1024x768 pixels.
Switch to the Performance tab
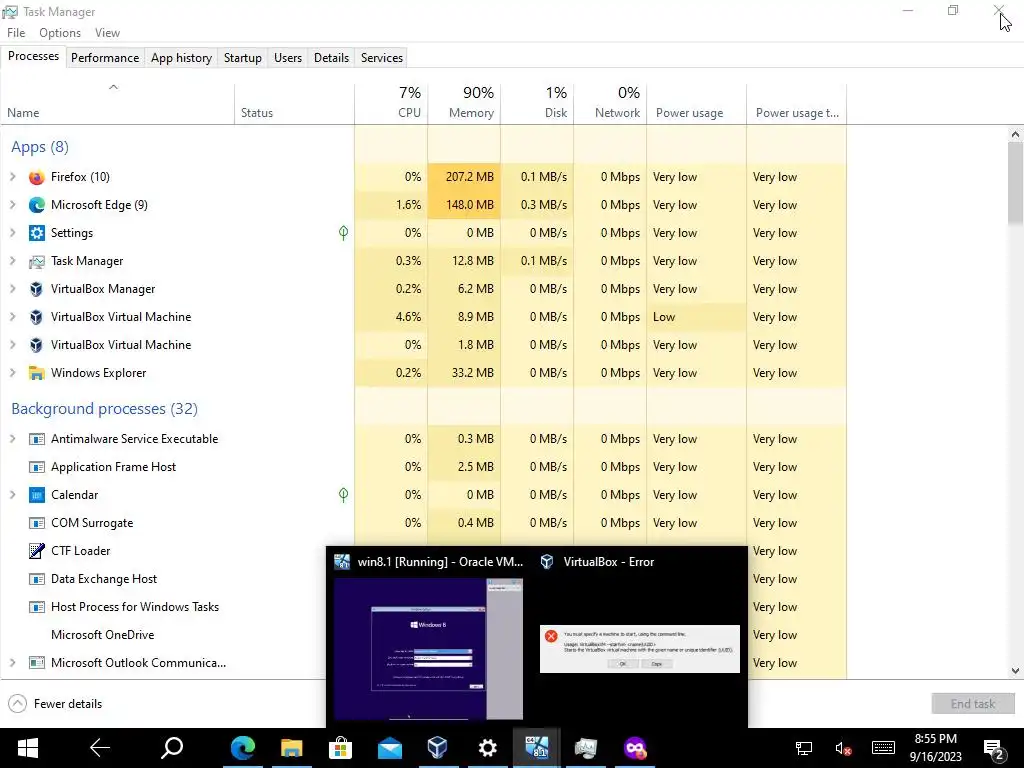click(105, 57)
